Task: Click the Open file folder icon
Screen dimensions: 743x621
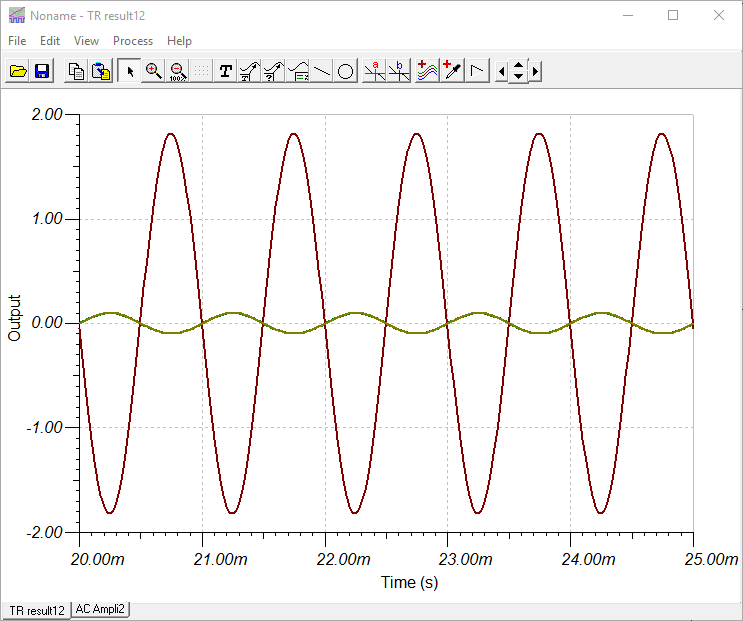Action: [18, 71]
